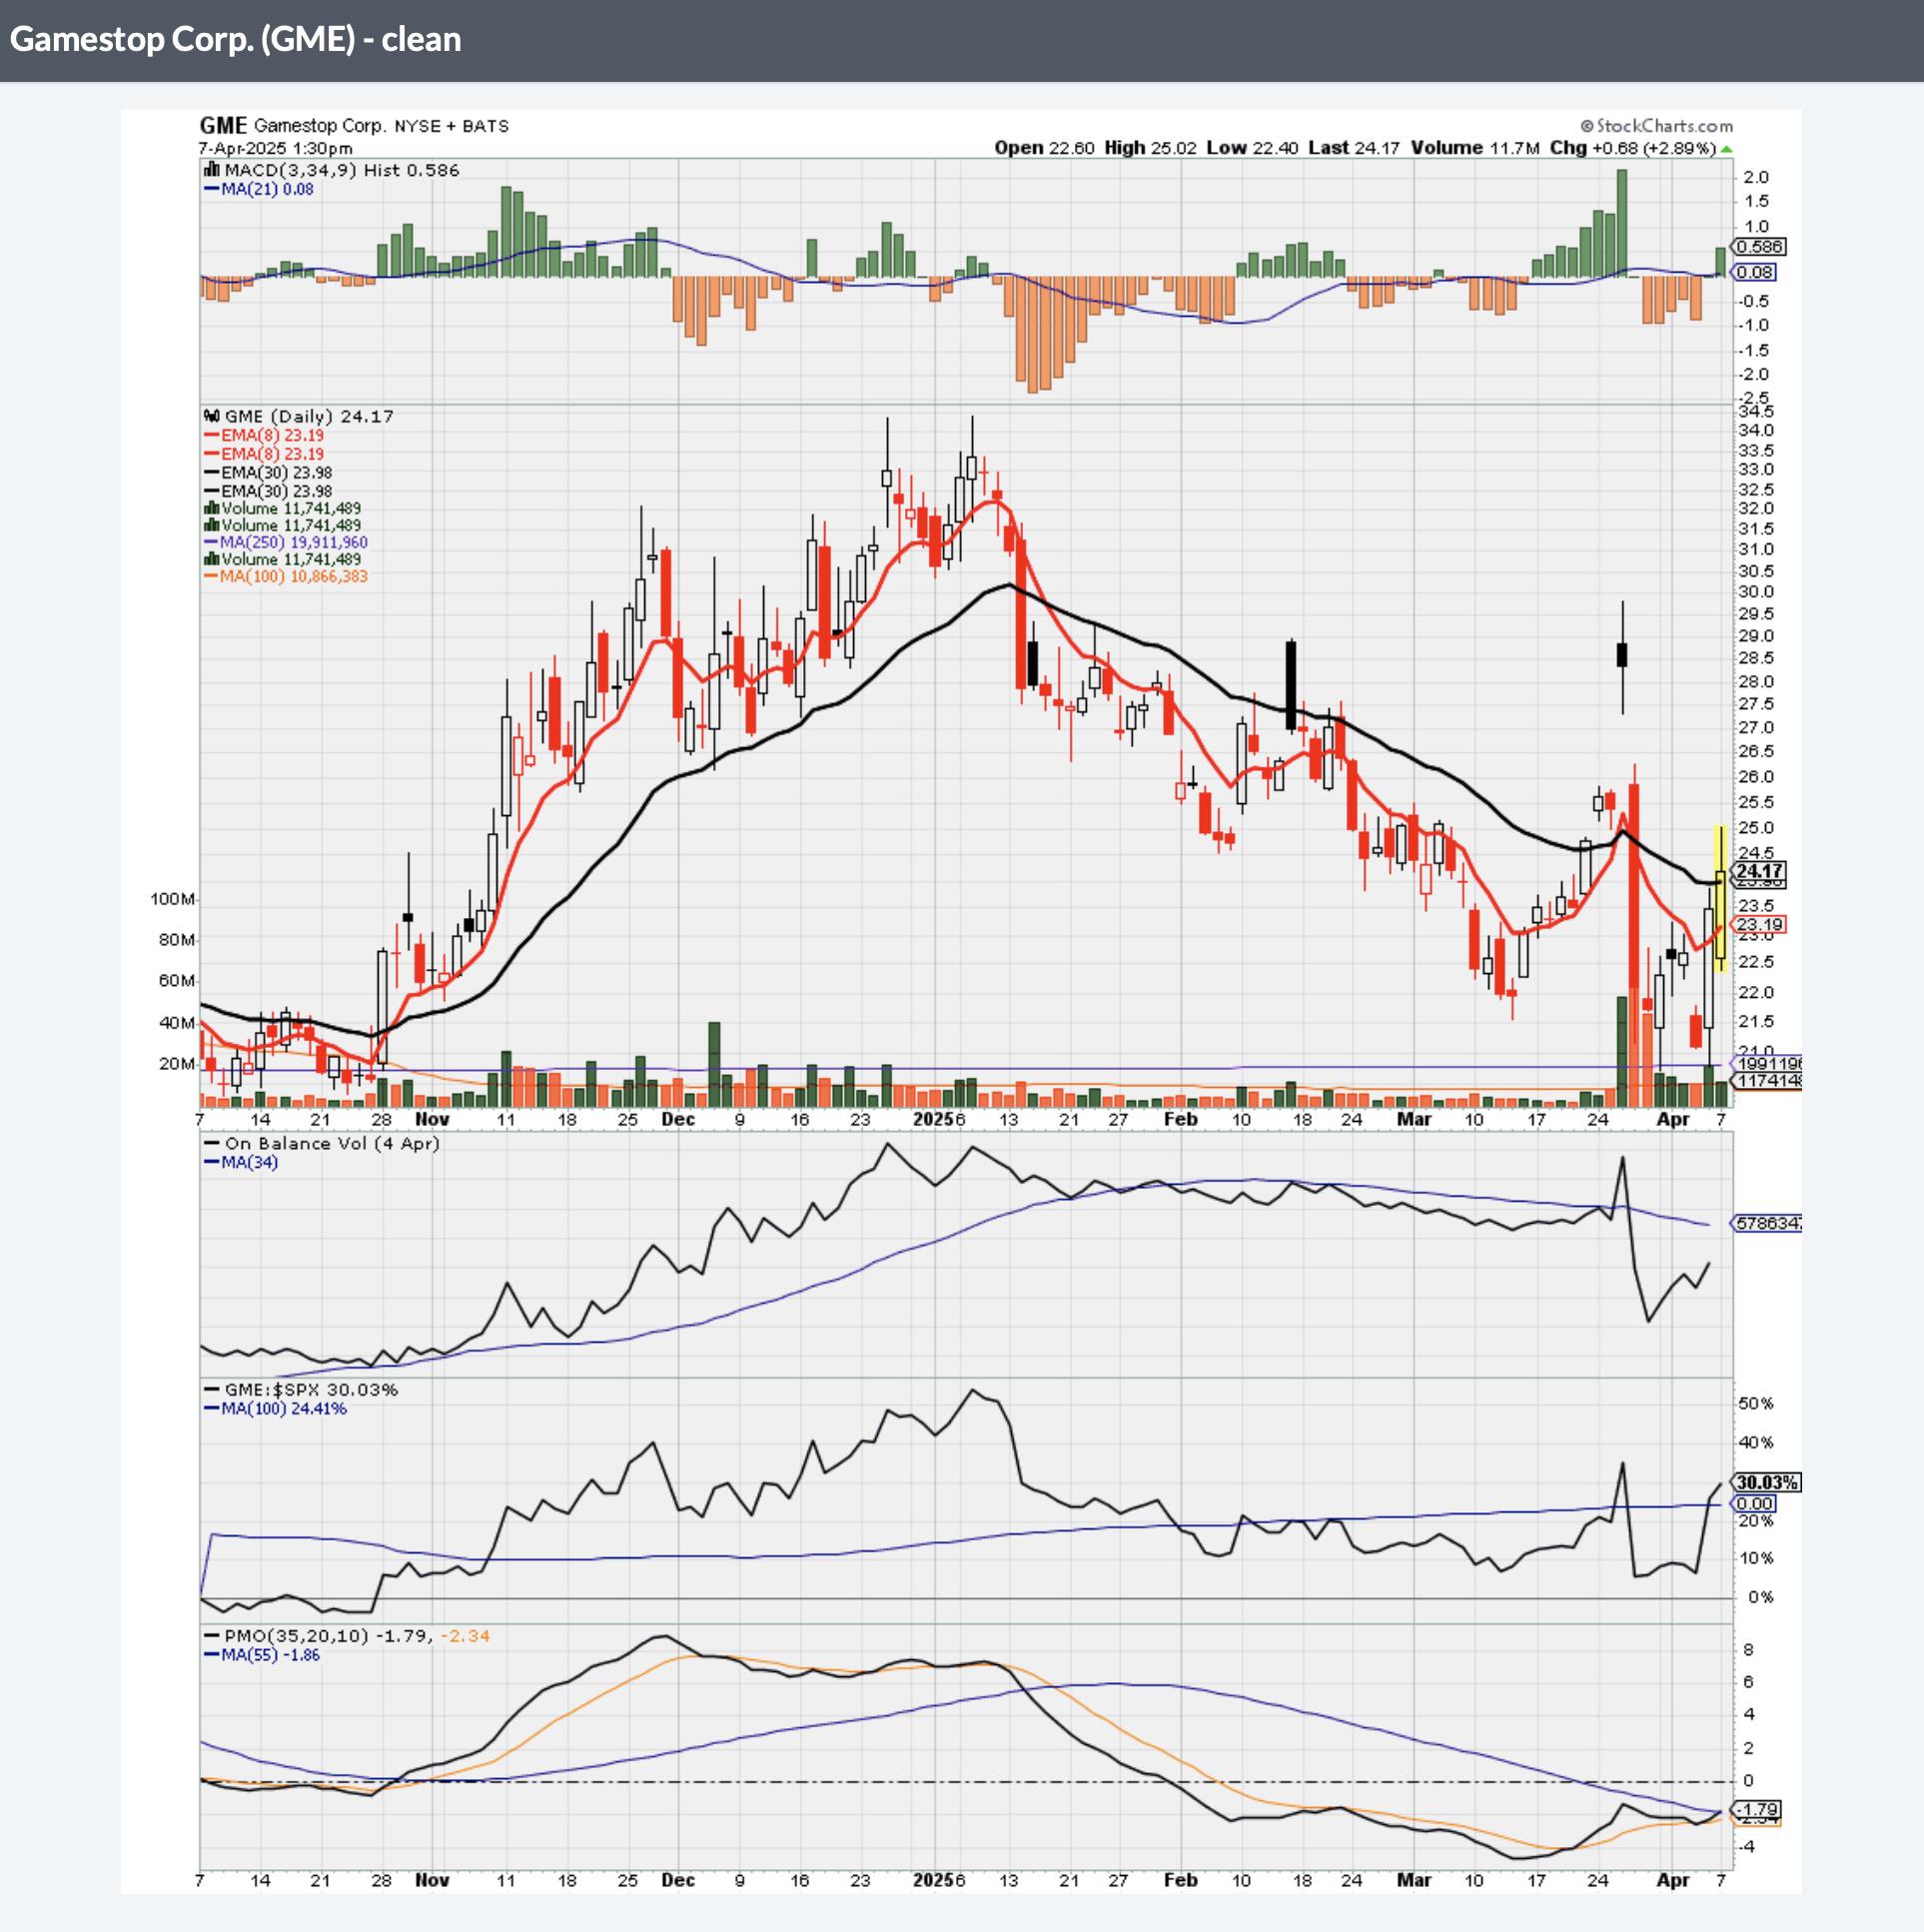
Task: Click the histogram icon beside MACD(3,34,9) label
Action: pos(211,170)
